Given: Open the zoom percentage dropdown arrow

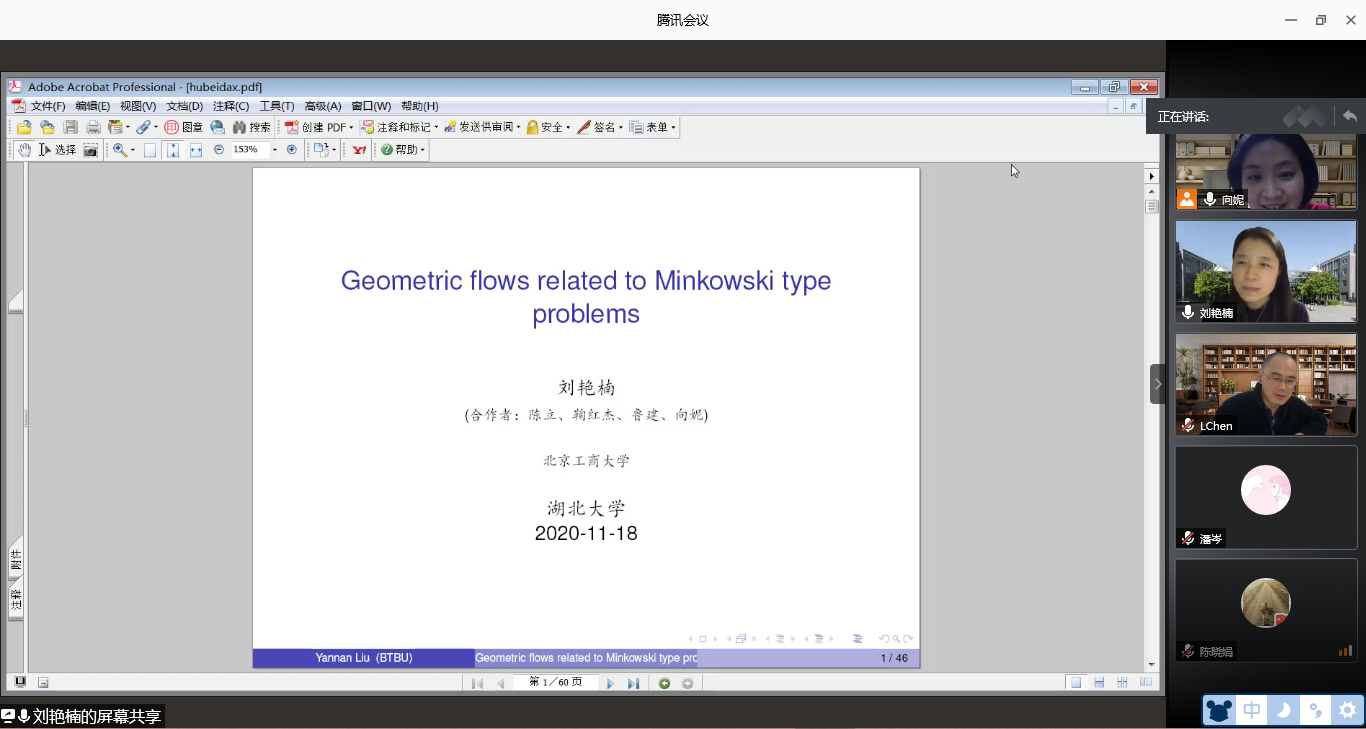Looking at the screenshot, I should point(275,150).
